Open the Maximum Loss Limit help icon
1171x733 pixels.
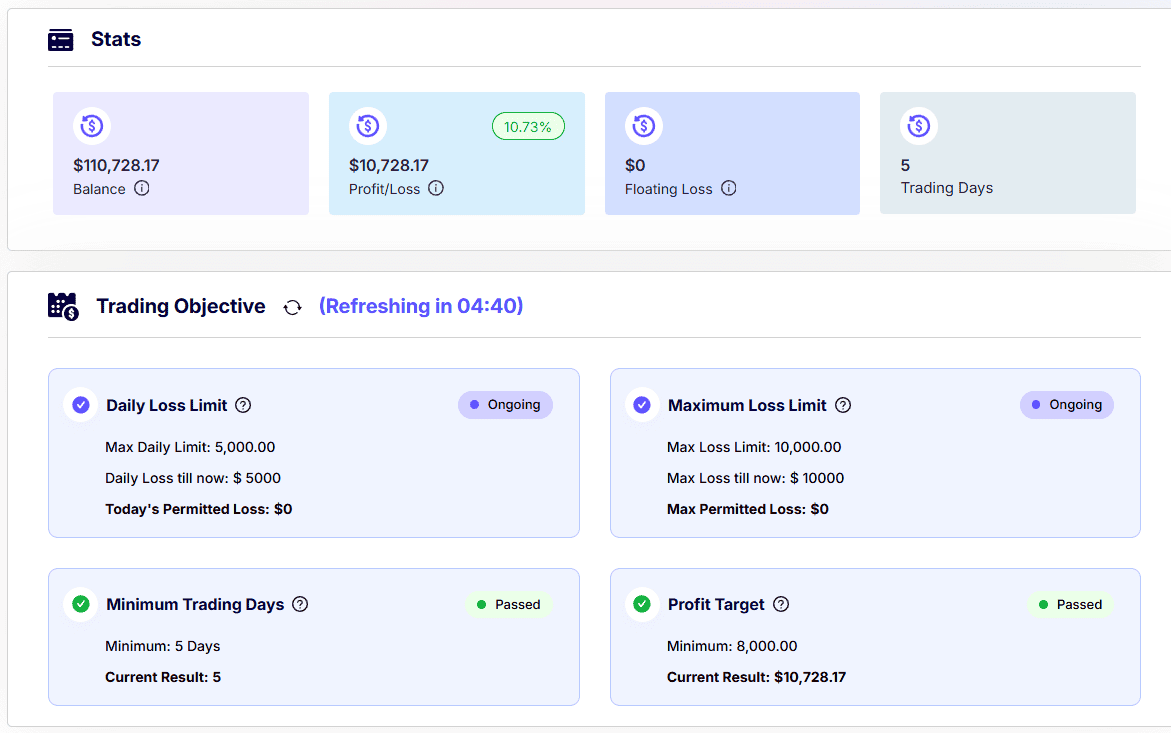[843, 404]
